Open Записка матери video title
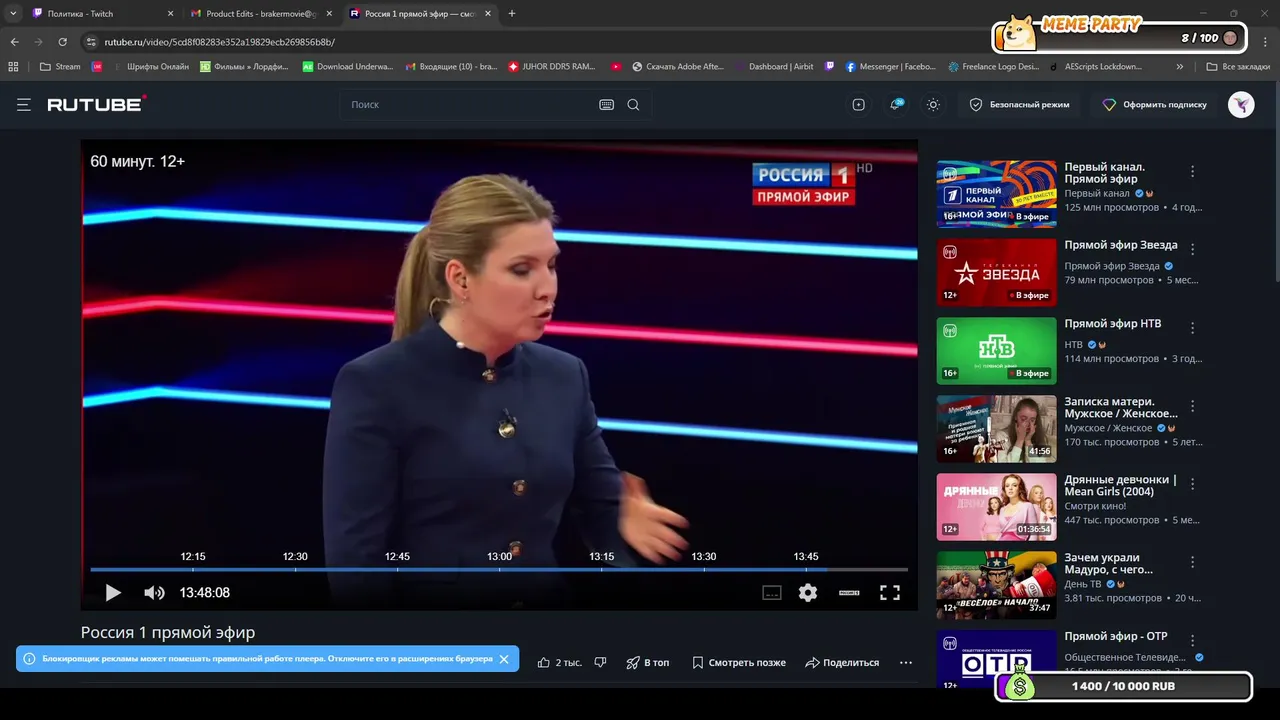The width and height of the screenshot is (1280, 720). 1121,407
